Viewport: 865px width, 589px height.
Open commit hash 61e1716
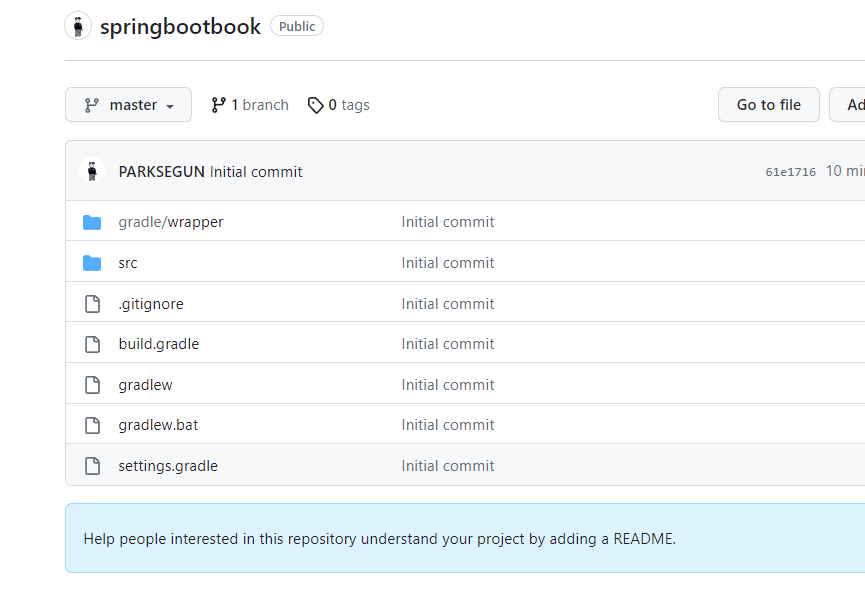point(791,172)
